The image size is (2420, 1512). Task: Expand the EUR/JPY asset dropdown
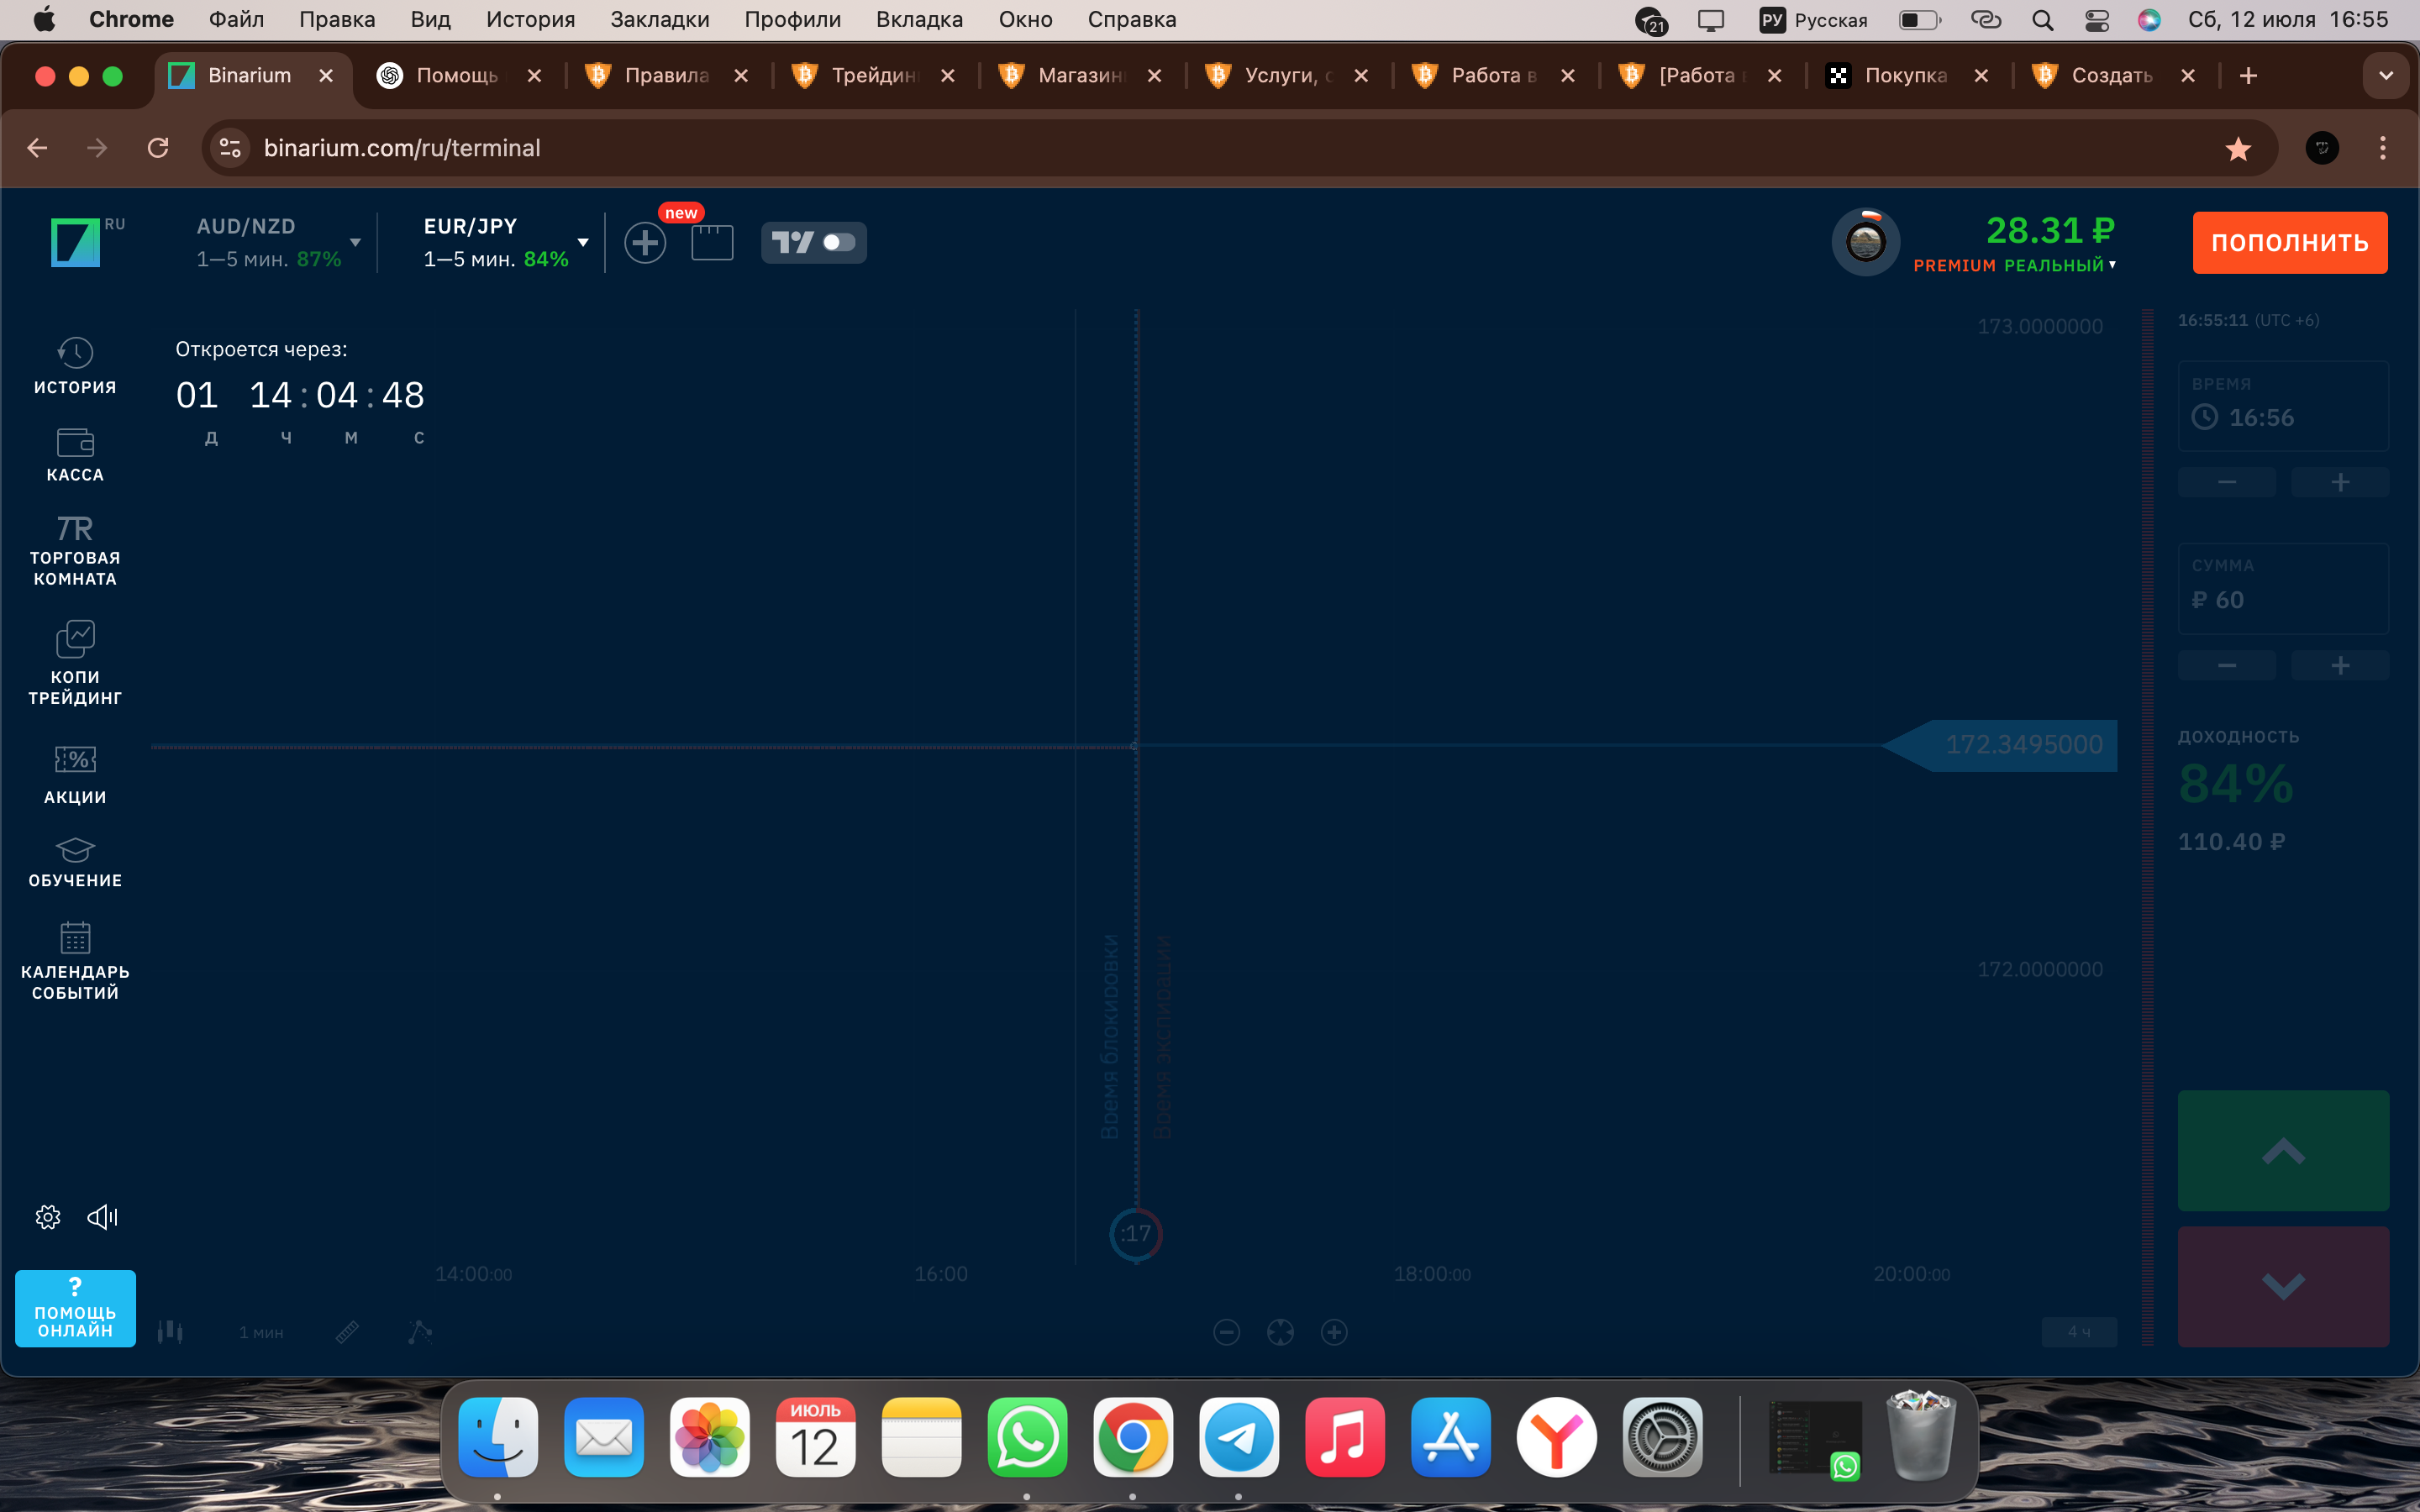pyautogui.click(x=583, y=243)
